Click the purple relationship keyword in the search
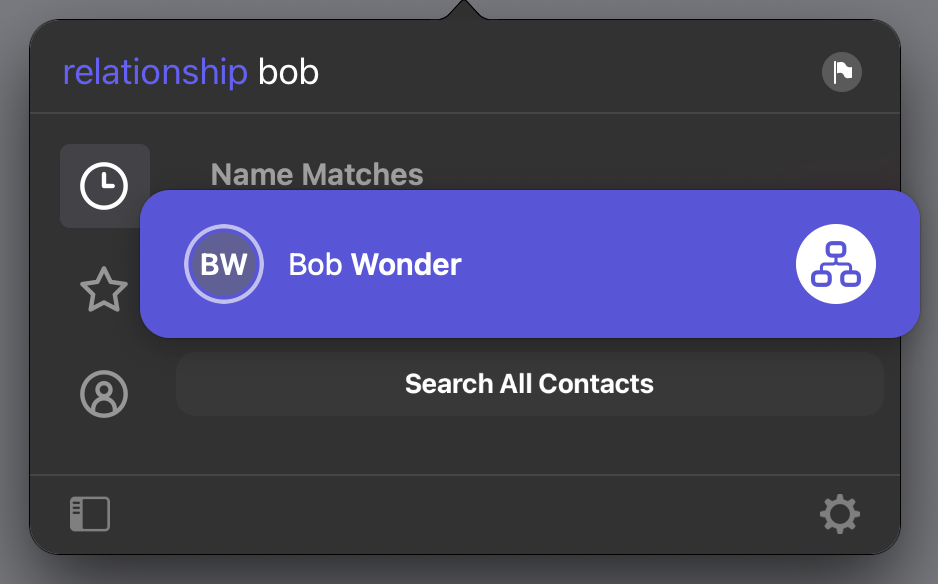The width and height of the screenshot is (938, 584). pos(155,72)
